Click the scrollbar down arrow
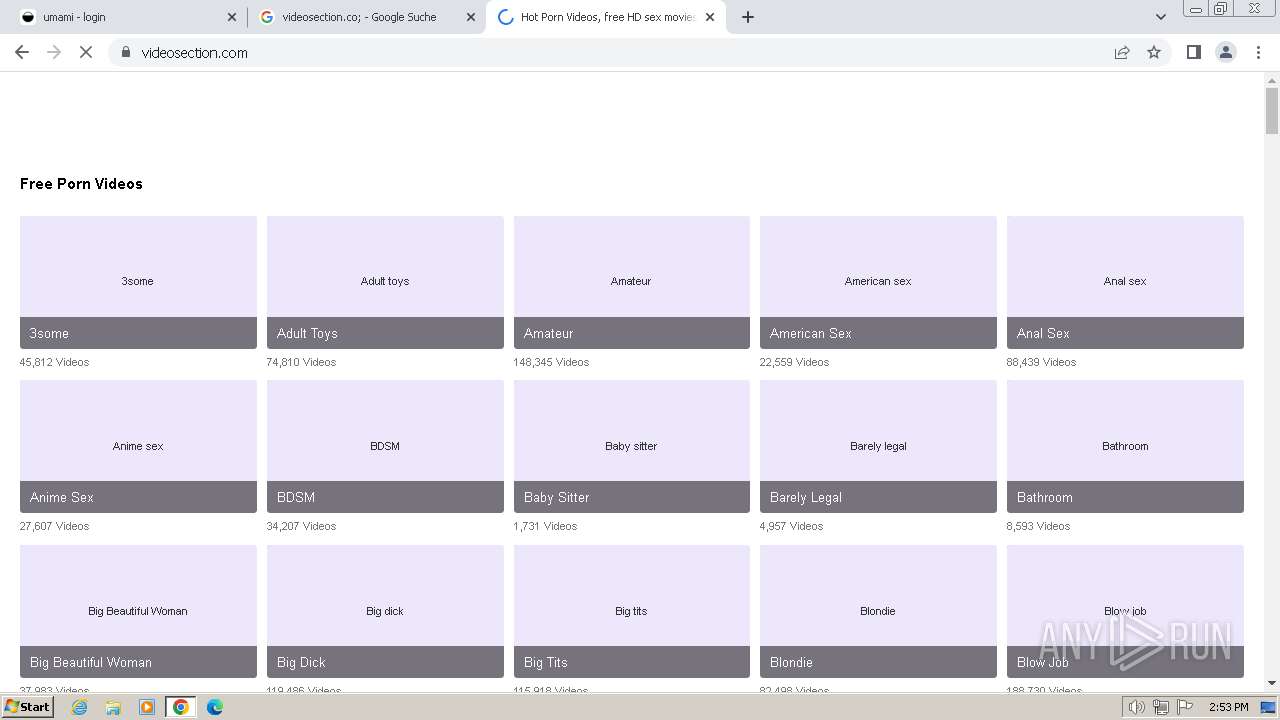The height and width of the screenshot is (720, 1280). (1272, 683)
